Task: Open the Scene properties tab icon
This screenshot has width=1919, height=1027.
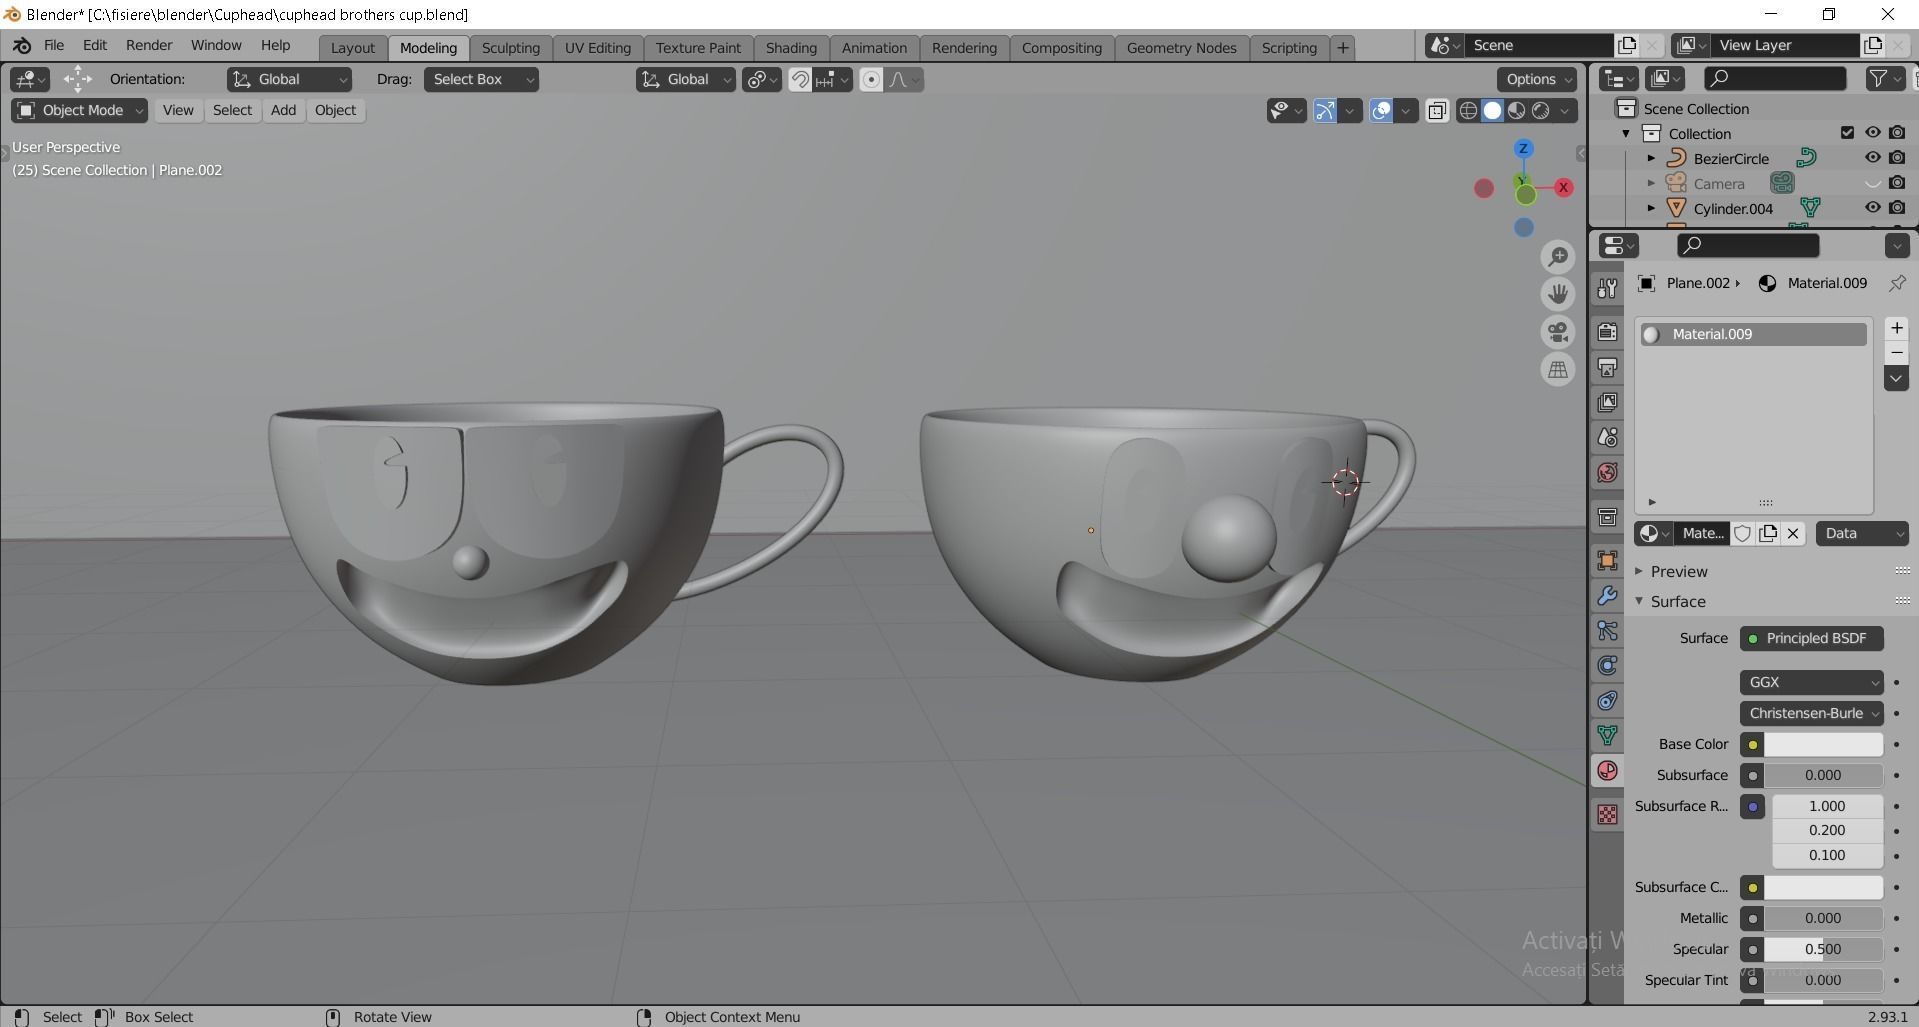Action: pyautogui.click(x=1607, y=437)
